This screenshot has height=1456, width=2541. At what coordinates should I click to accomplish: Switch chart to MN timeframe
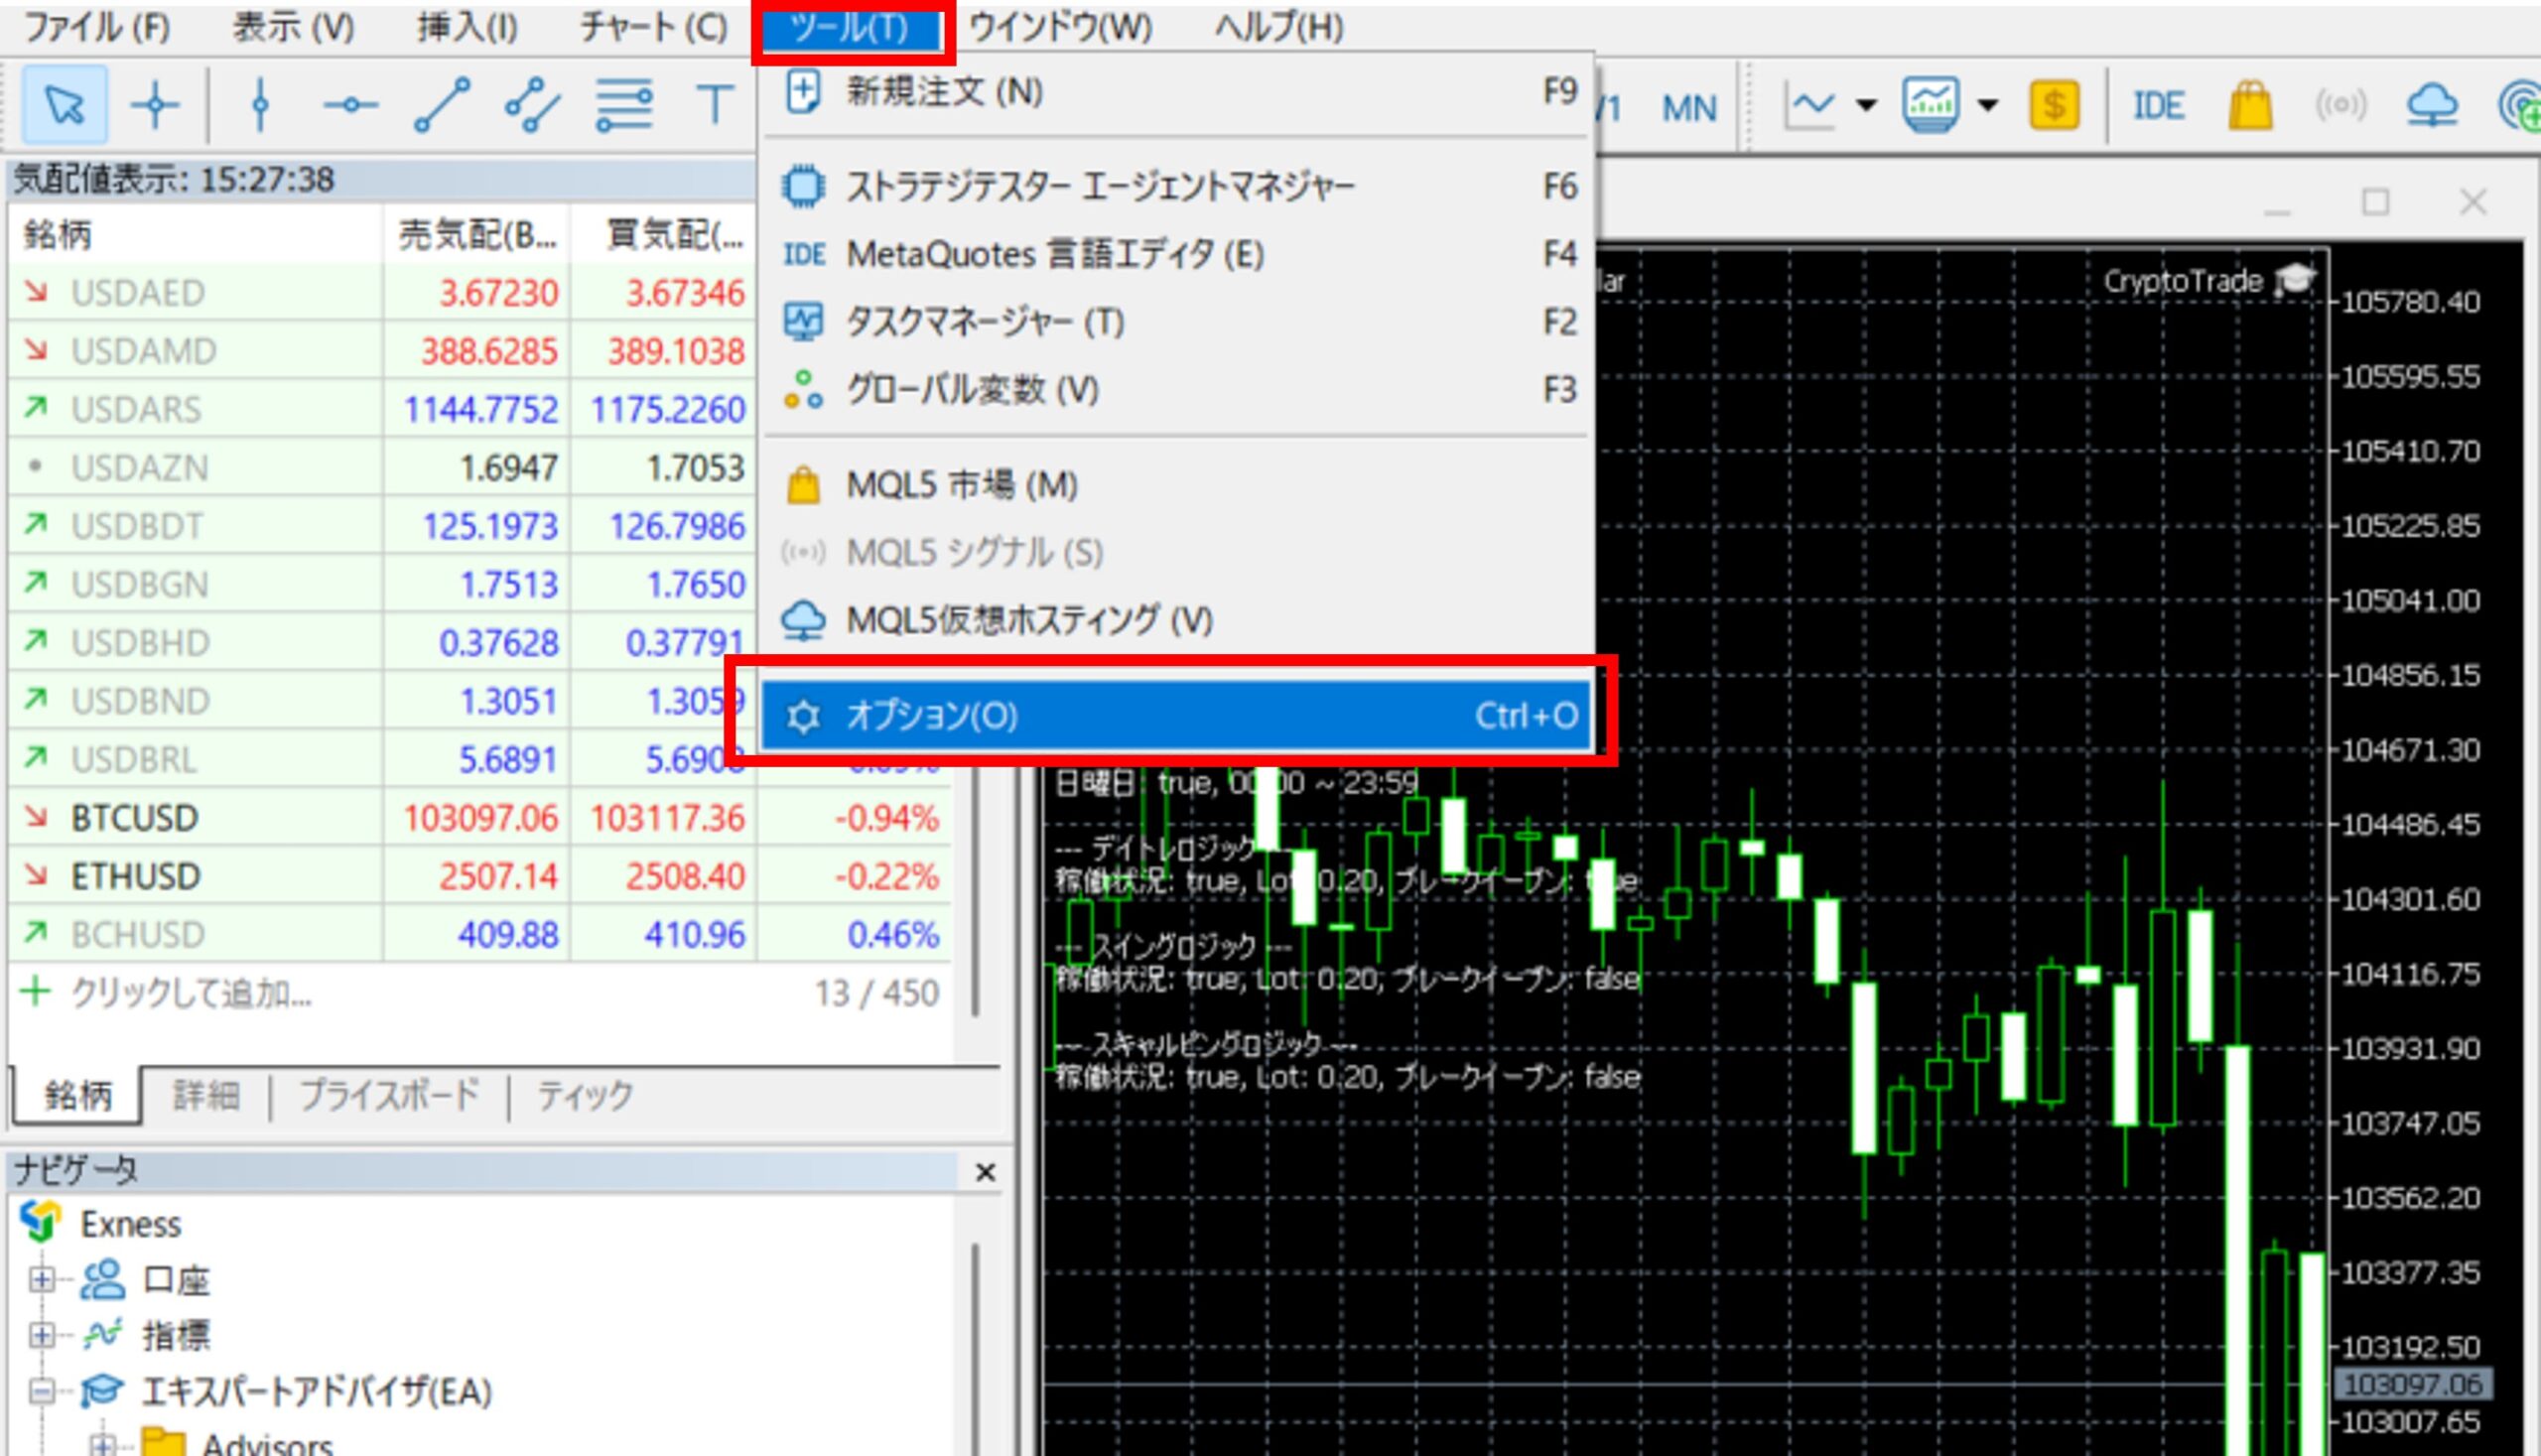pos(1688,108)
